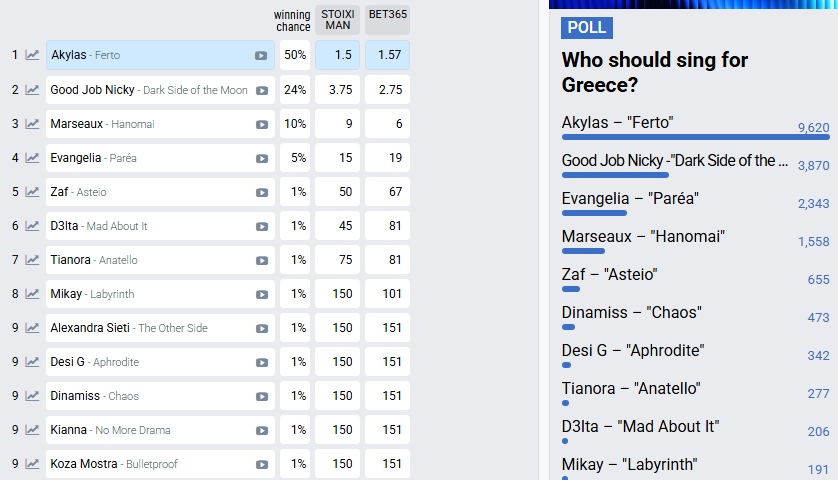This screenshot has height=480, width=838.
Task: Show the odds history graph for Zaf
Action: (32, 192)
